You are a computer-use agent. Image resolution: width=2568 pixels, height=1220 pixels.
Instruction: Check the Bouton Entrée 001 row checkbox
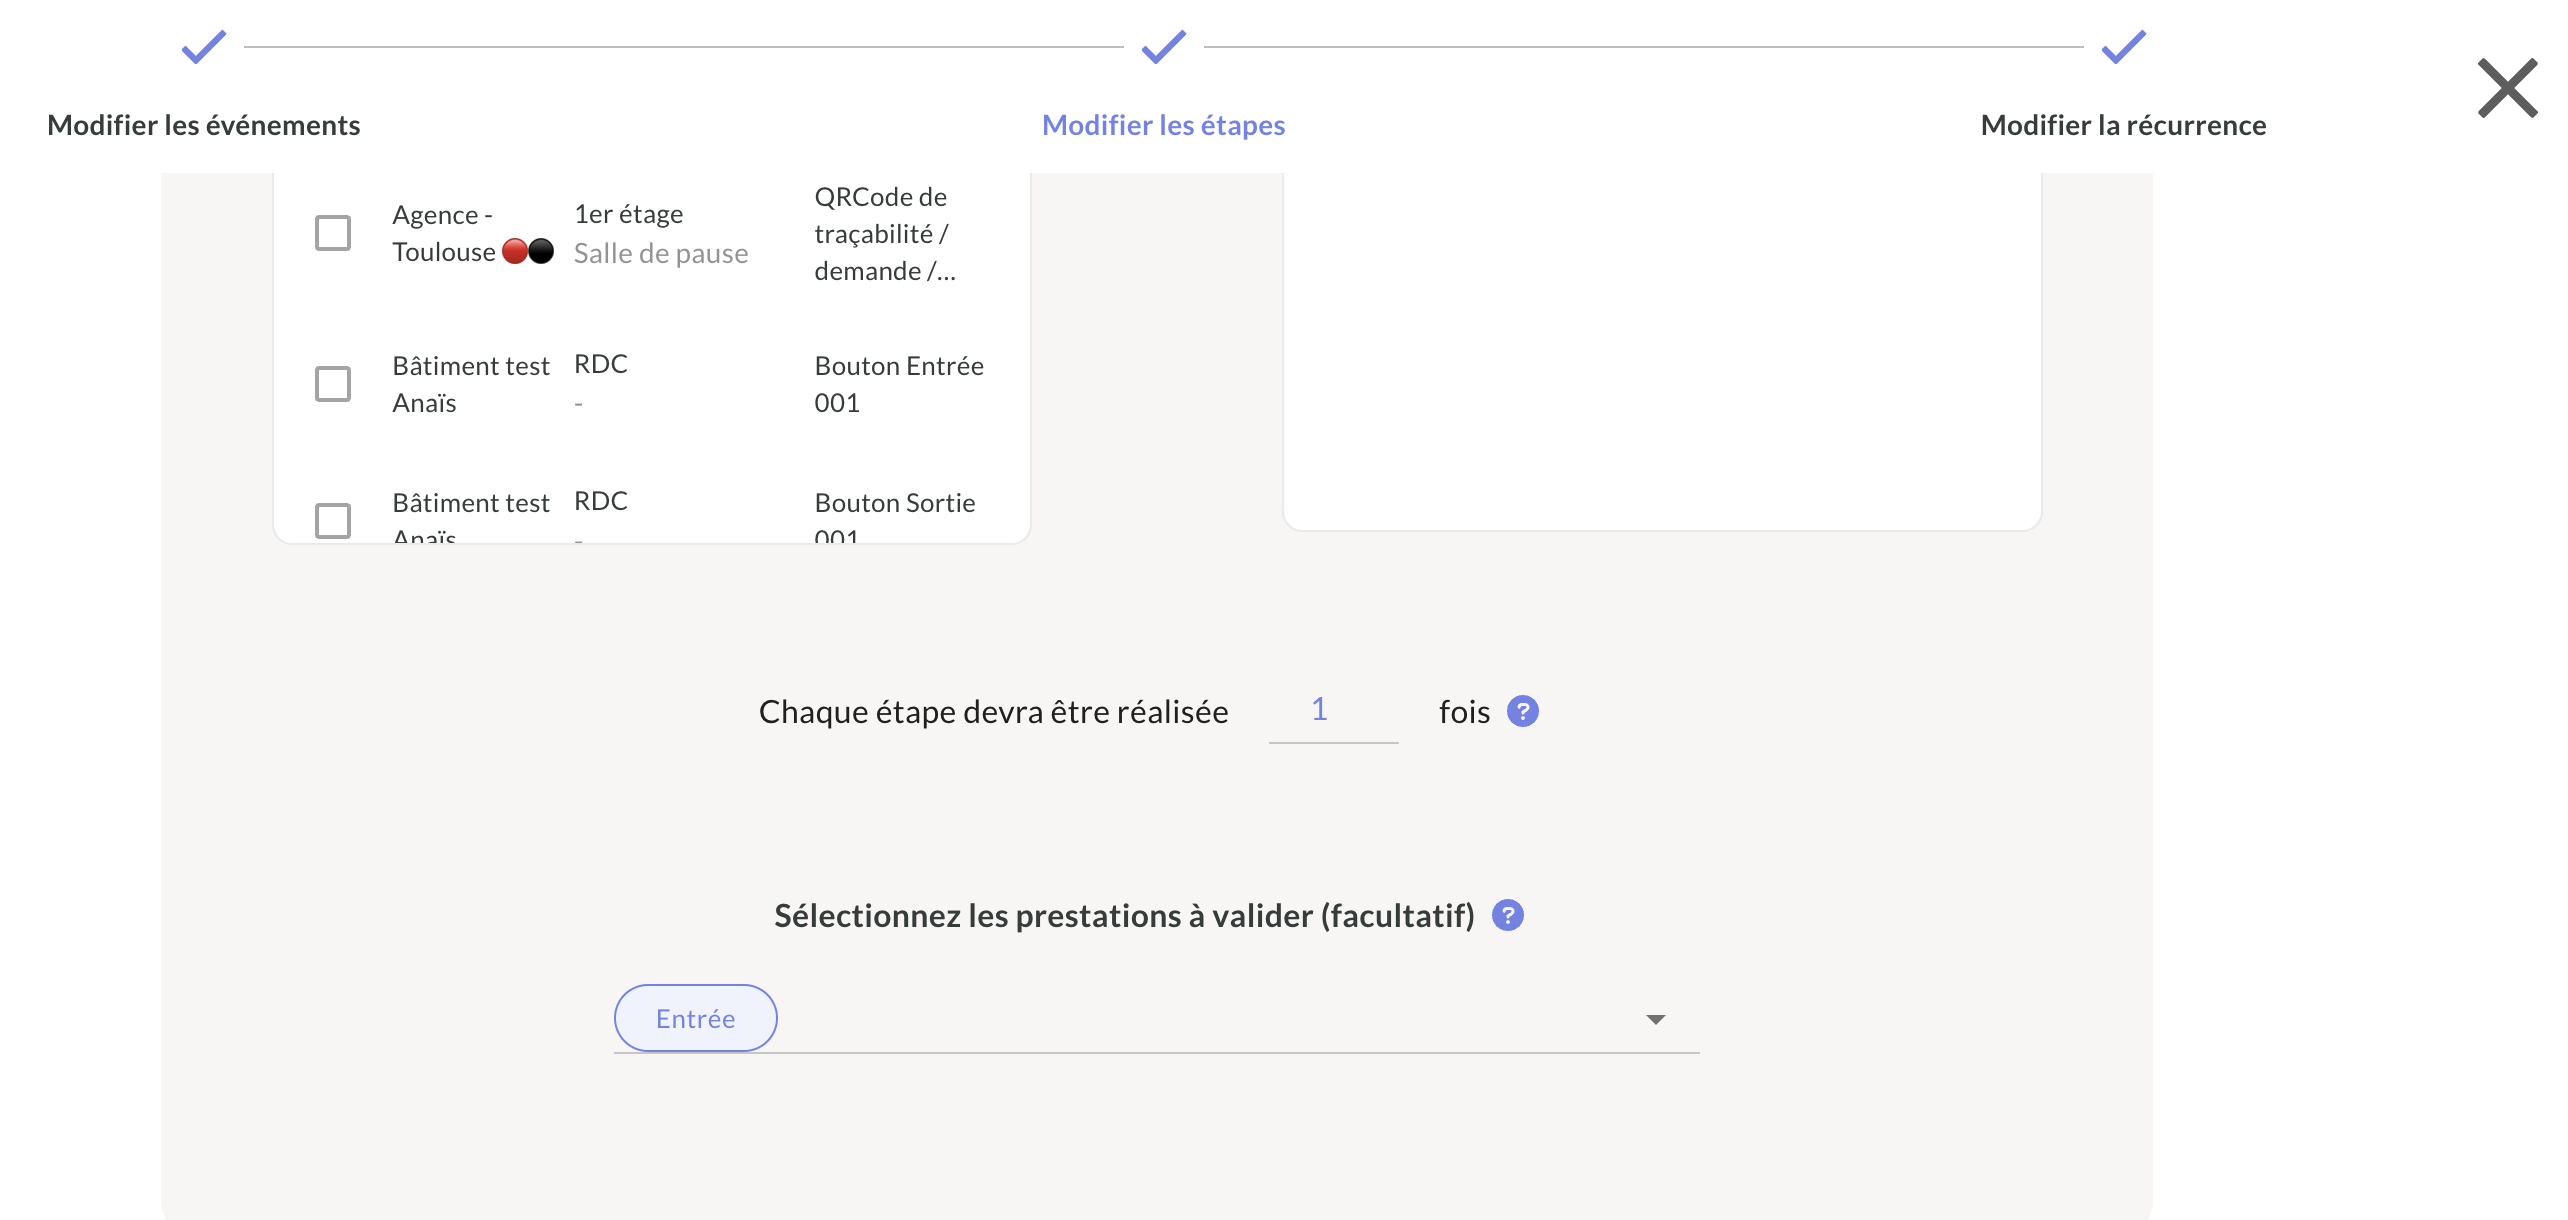click(333, 384)
